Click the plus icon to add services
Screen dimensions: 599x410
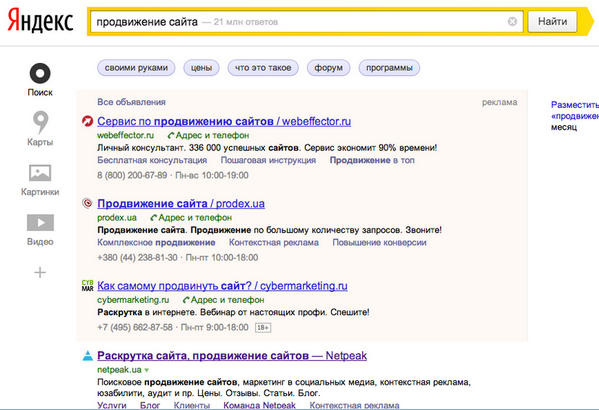click(x=40, y=272)
